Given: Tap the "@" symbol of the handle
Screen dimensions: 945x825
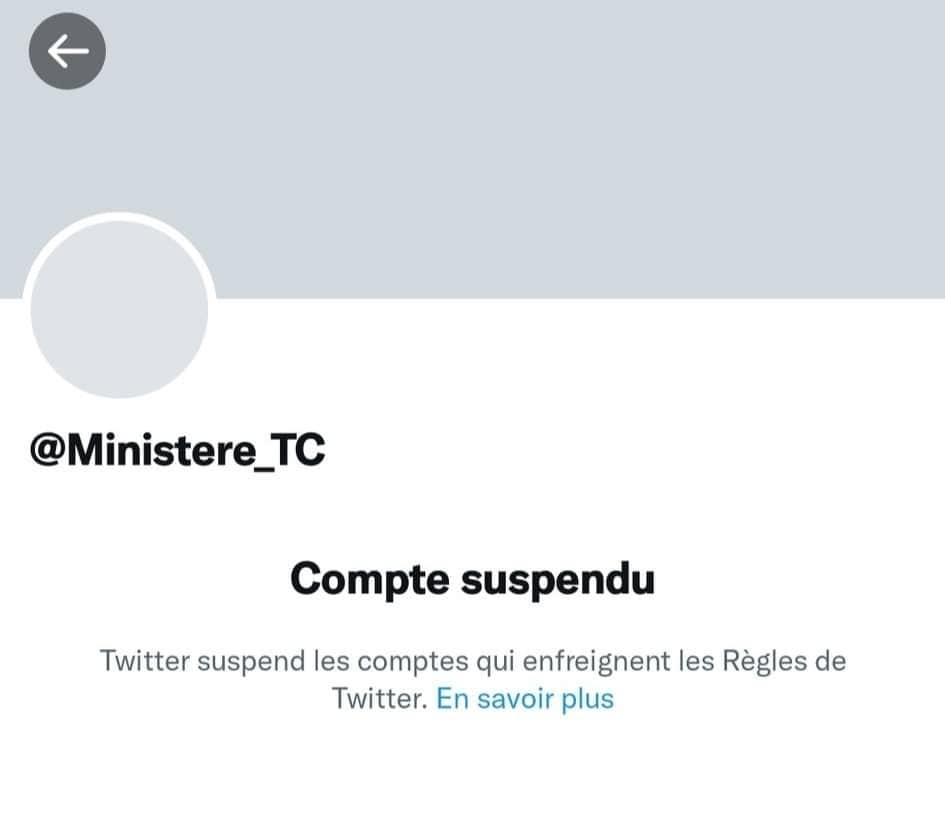Looking at the screenshot, I should pyautogui.click(x=47, y=450).
